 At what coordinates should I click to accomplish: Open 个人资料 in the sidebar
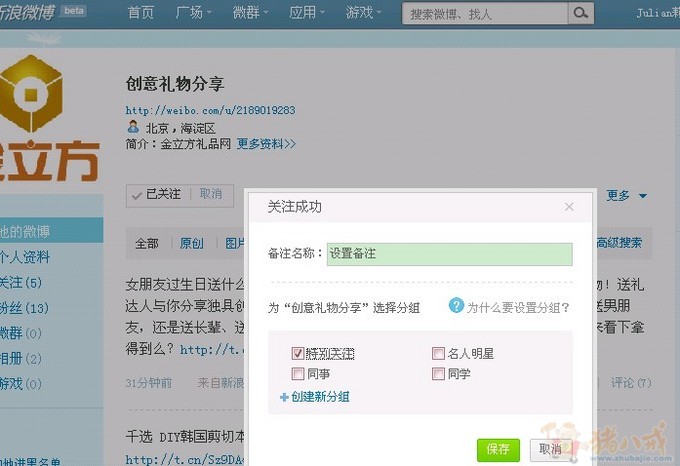tap(25, 257)
